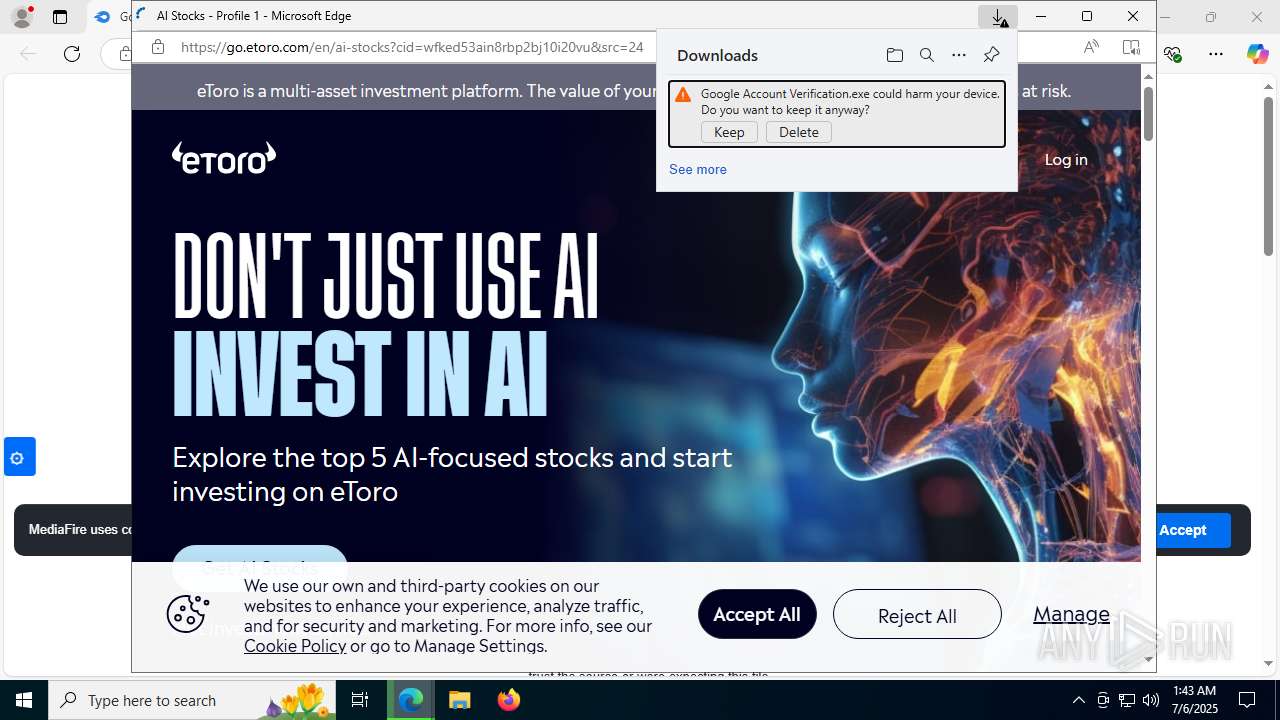Click the taskbar search box
This screenshot has width=1280, height=720.
[x=193, y=700]
